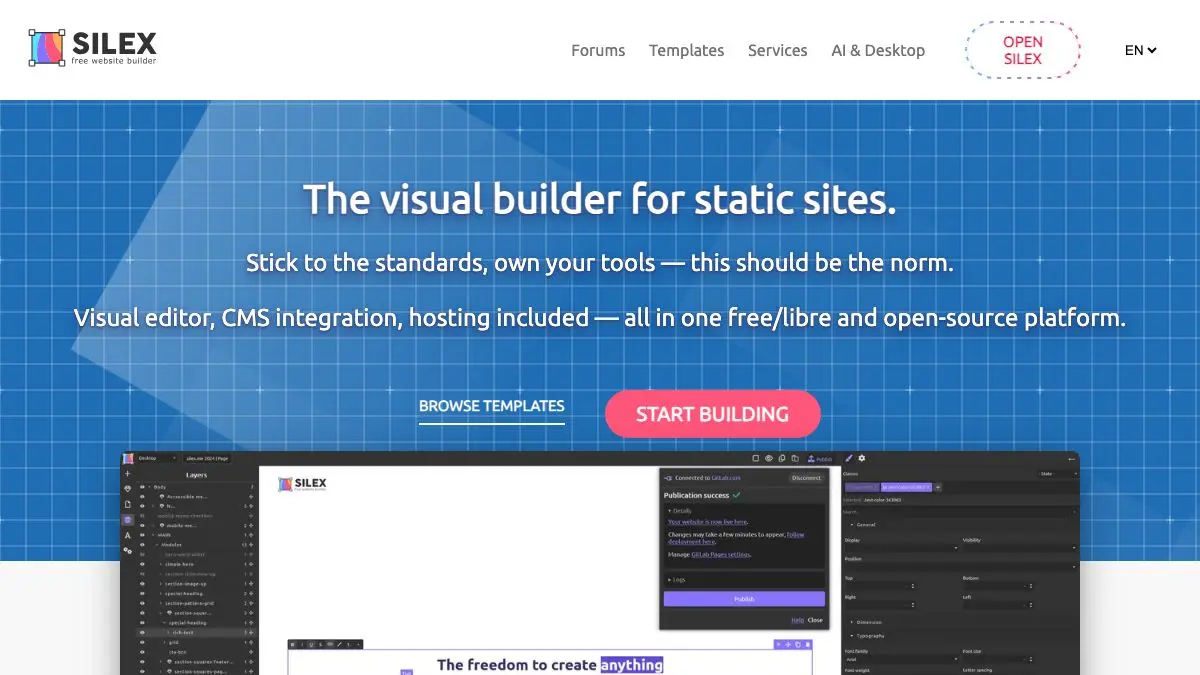Click the plus add-class button beside class tags

click(x=937, y=487)
